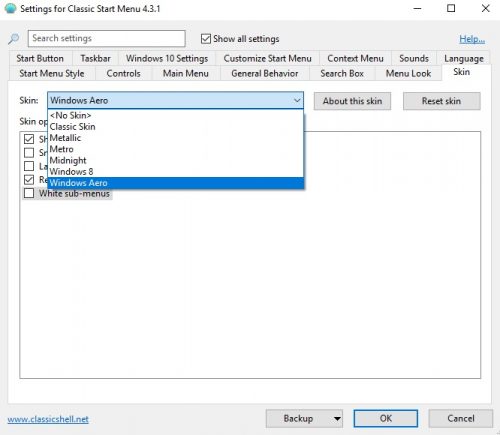Open the Sounds tab
Screen dimensions: 500x435
click(x=414, y=58)
